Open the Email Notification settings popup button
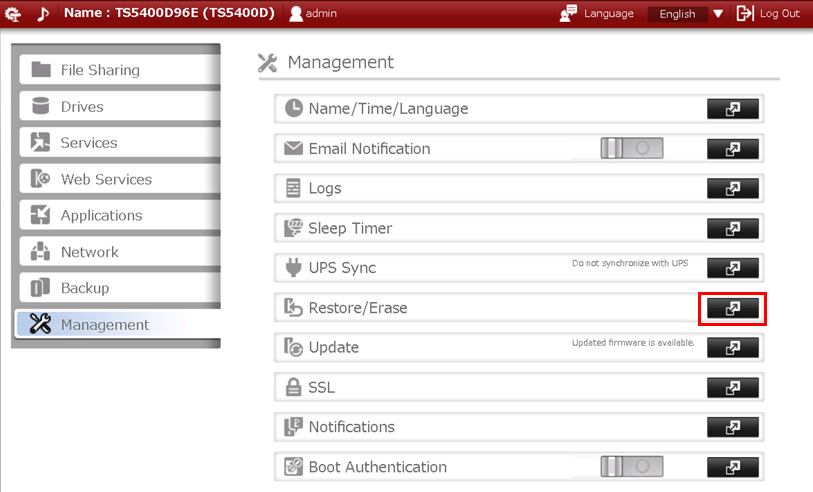 (x=732, y=149)
